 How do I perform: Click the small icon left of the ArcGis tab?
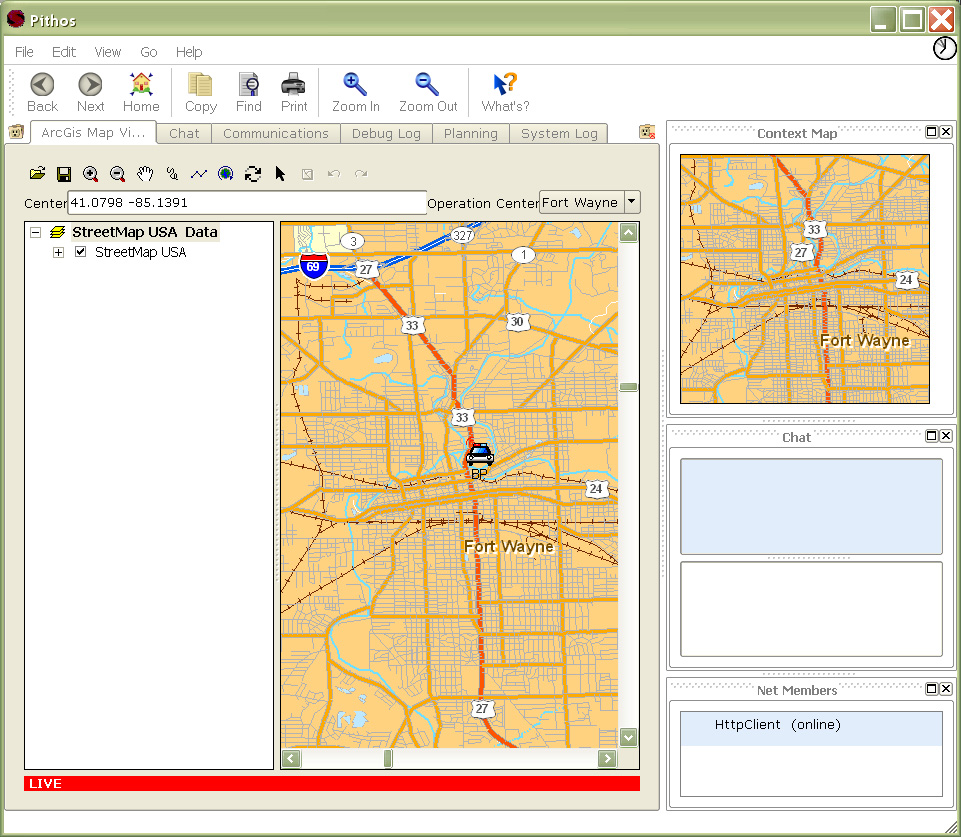17,132
